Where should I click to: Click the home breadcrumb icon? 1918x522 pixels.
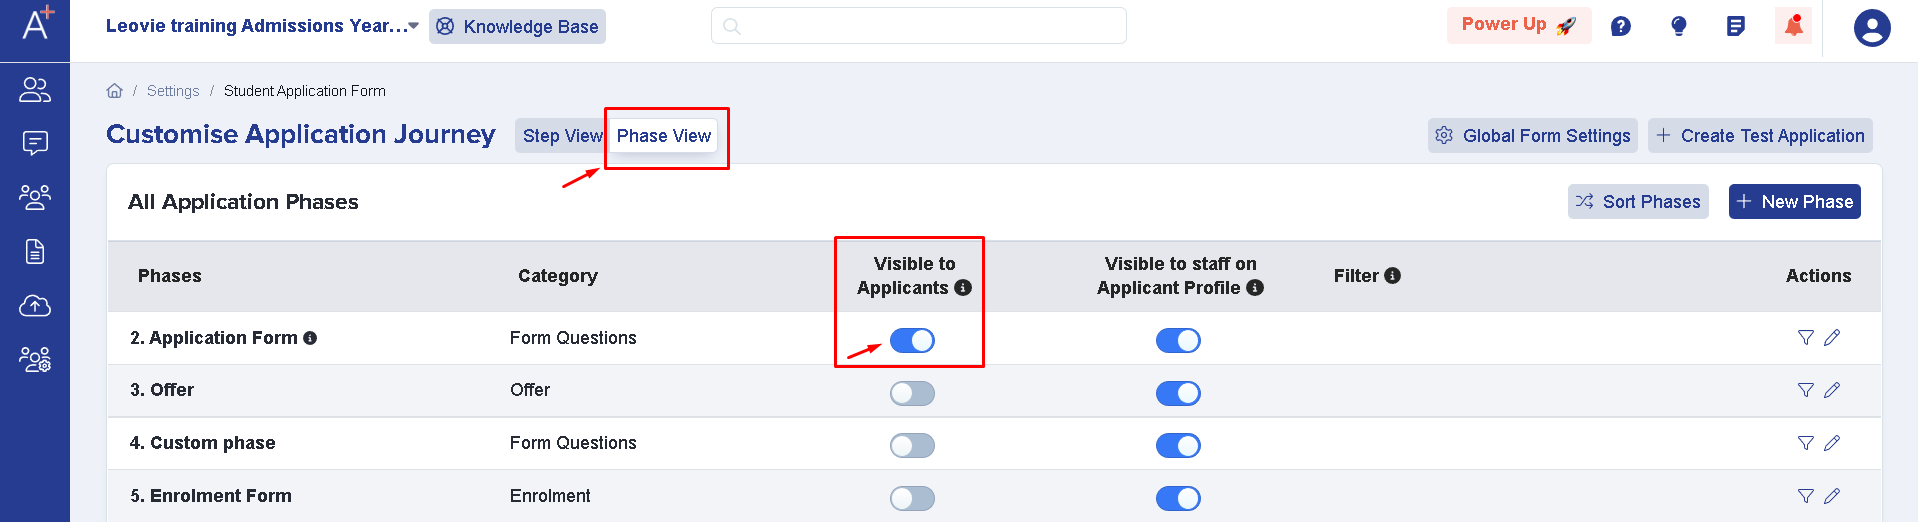[x=115, y=91]
